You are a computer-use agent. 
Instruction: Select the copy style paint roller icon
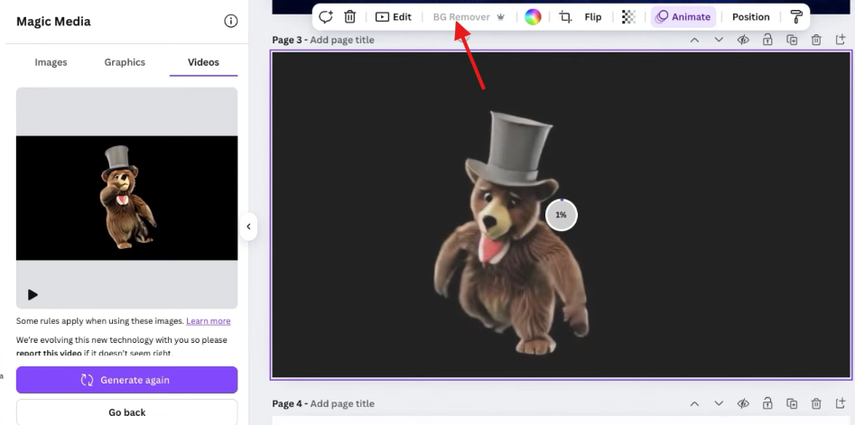(796, 17)
